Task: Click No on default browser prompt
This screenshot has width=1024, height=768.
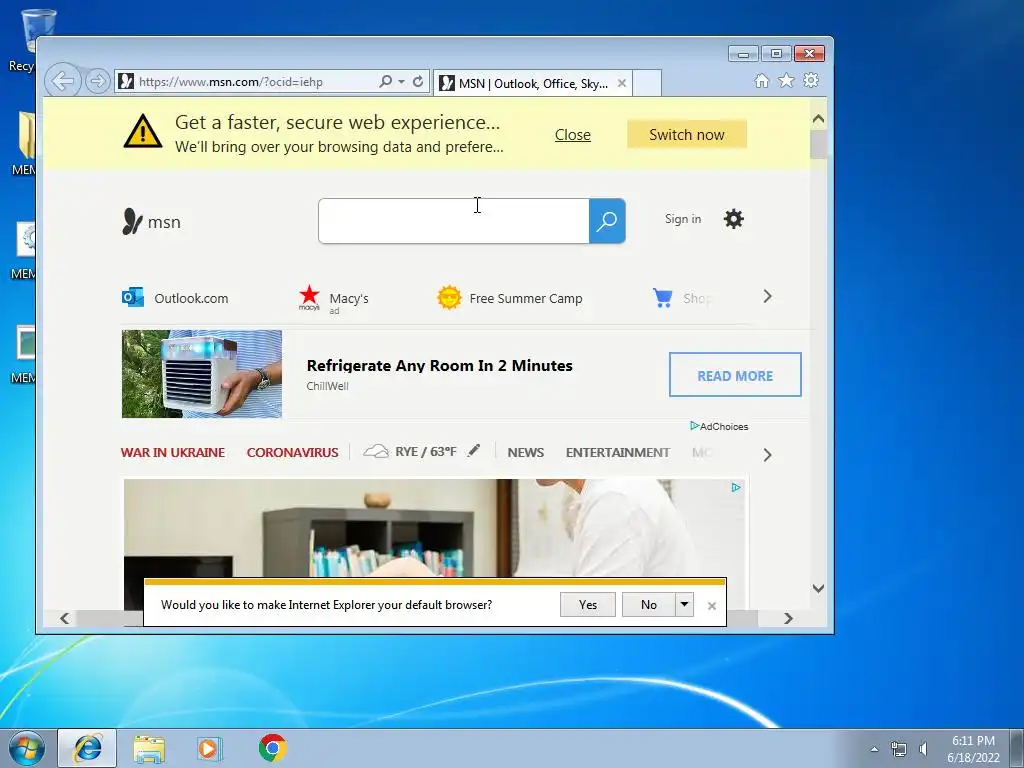Action: 648,605
